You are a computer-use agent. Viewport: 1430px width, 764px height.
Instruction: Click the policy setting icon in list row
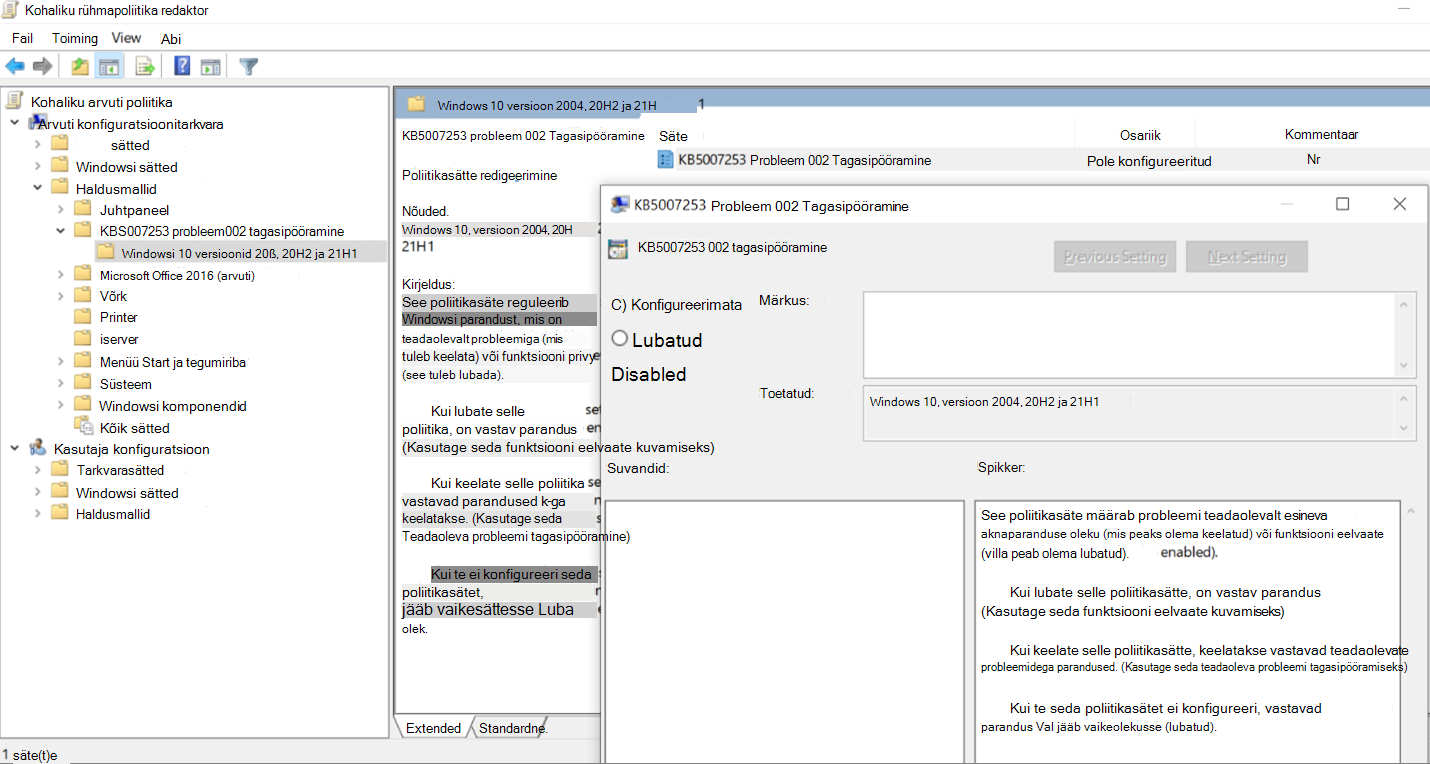(x=666, y=159)
